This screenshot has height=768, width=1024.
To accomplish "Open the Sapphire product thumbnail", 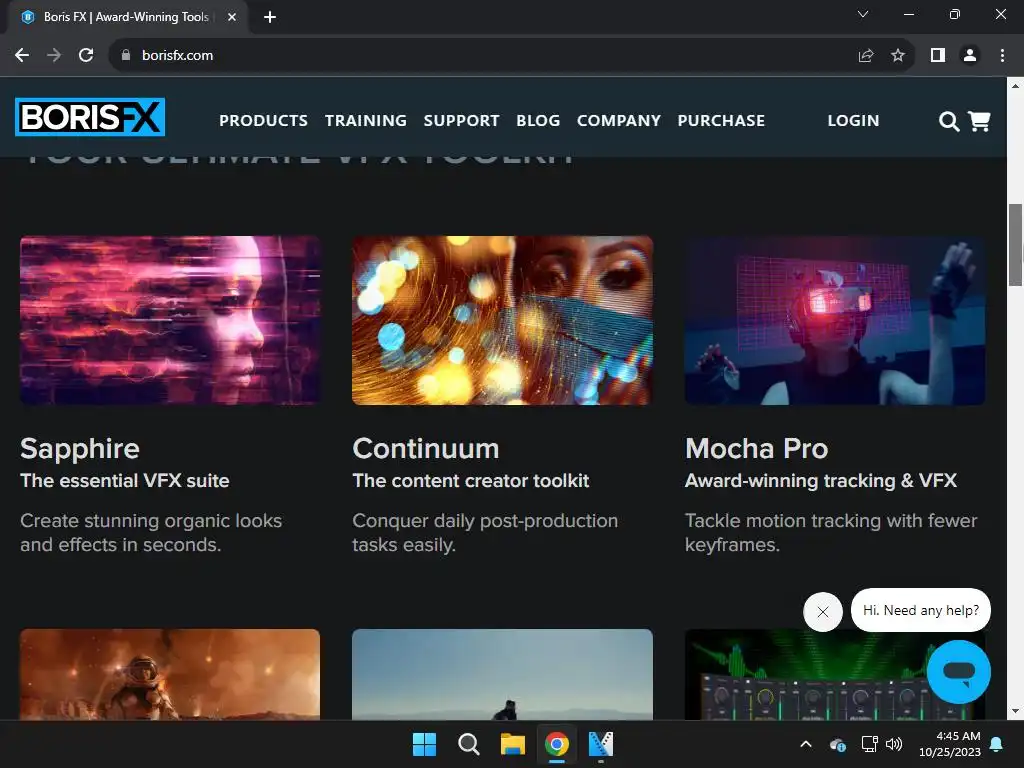I will [170, 321].
